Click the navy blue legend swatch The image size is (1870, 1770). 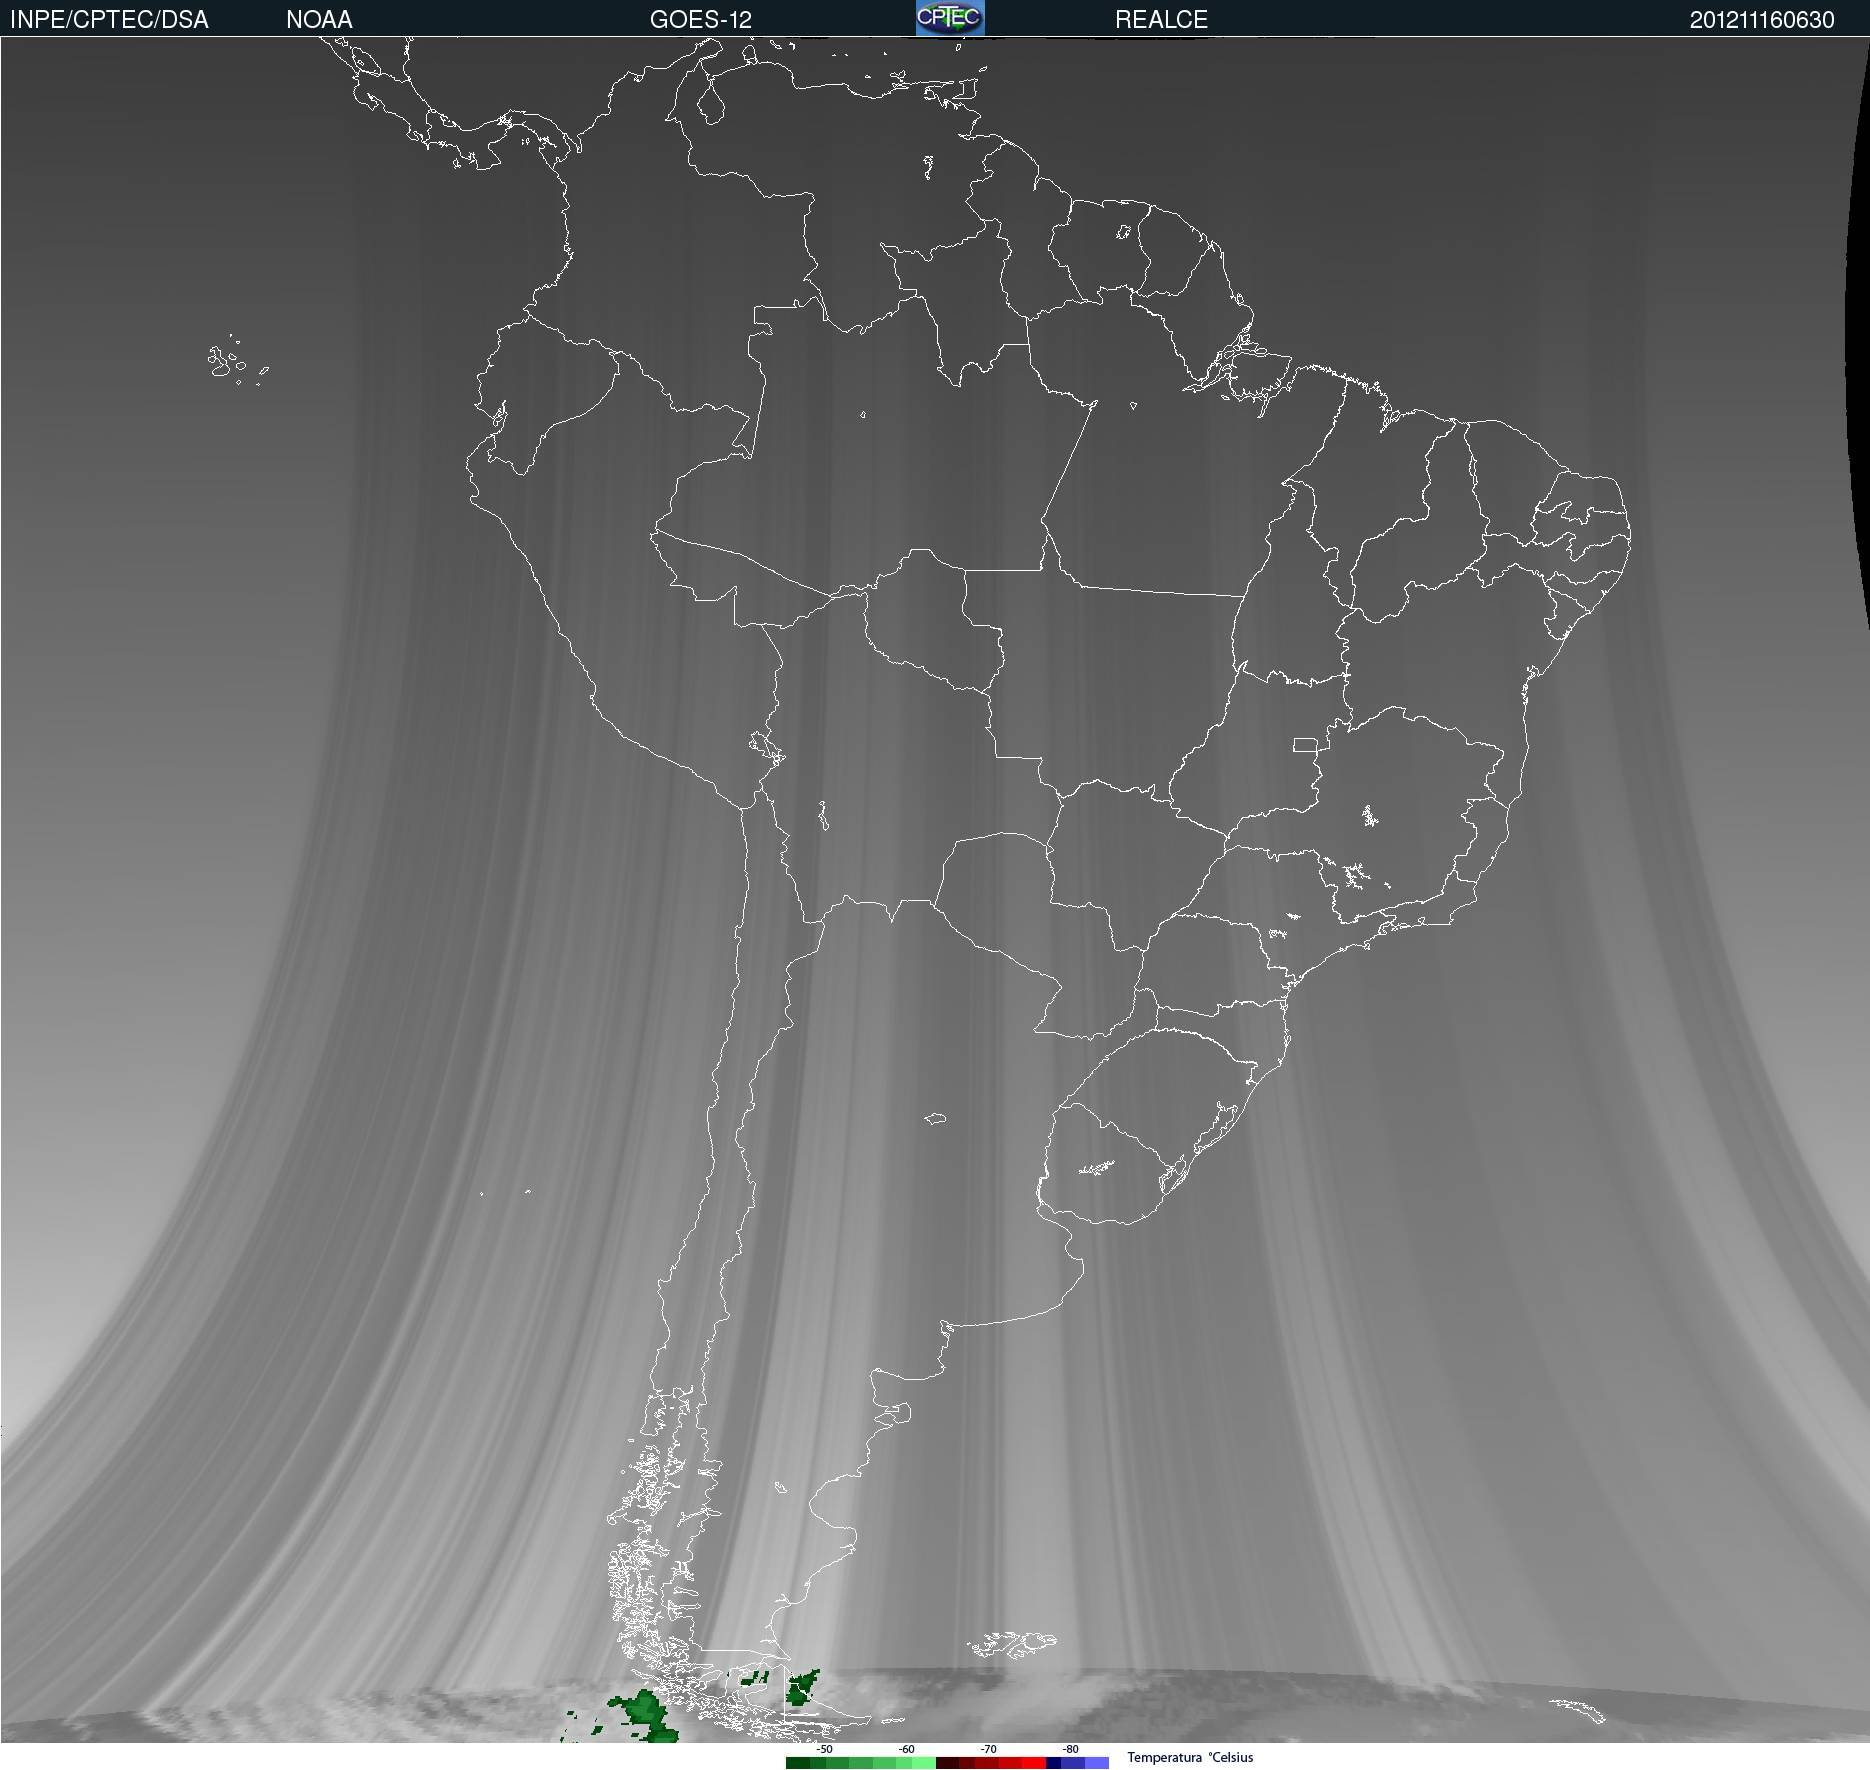click(1054, 1763)
